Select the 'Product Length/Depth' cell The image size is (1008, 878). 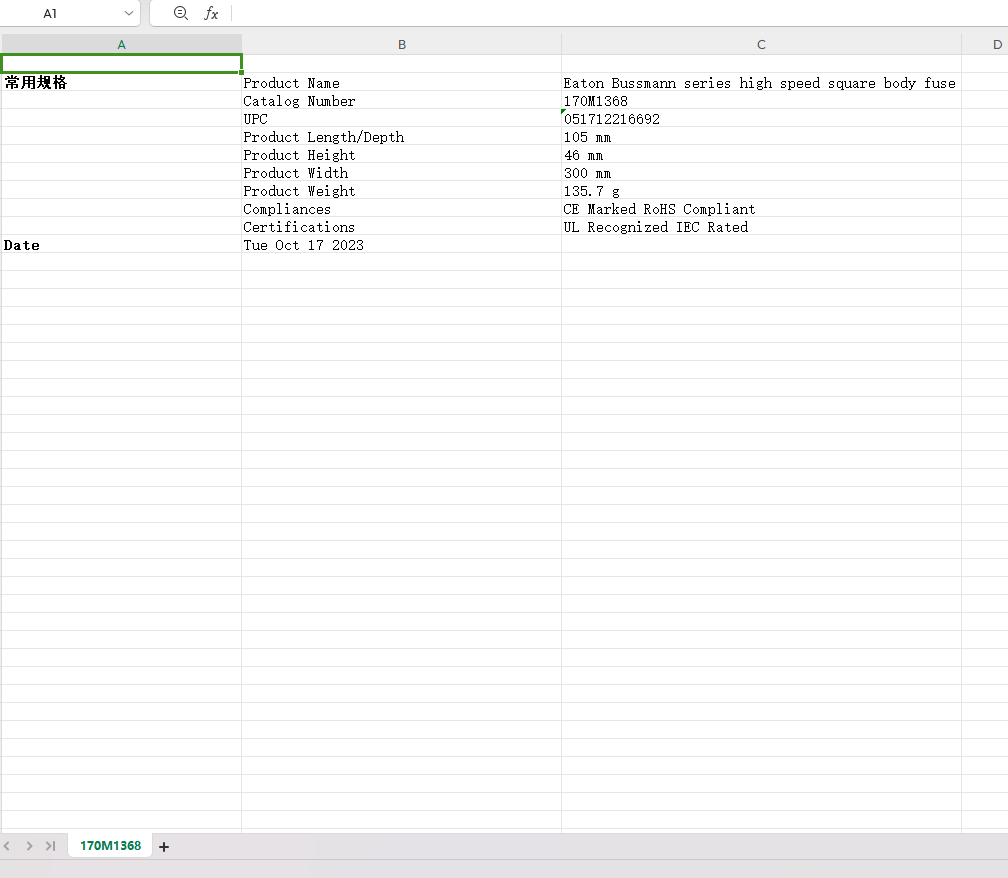(401, 137)
